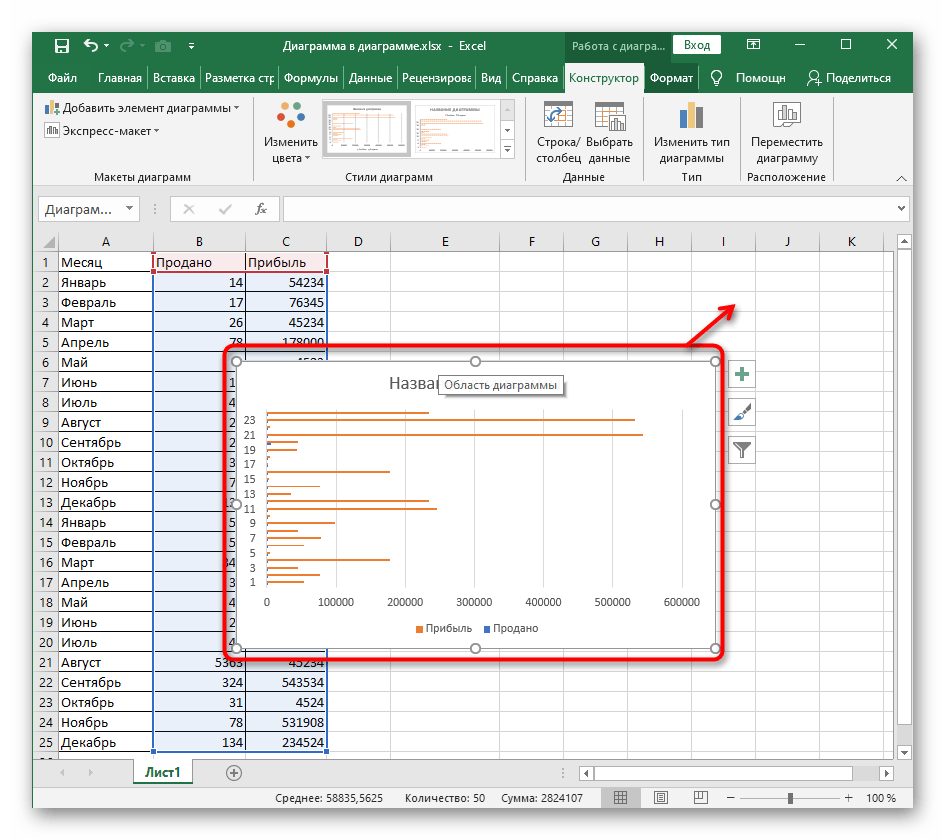
Task: Open the undo history dropdown arrow
Action: click(x=107, y=45)
